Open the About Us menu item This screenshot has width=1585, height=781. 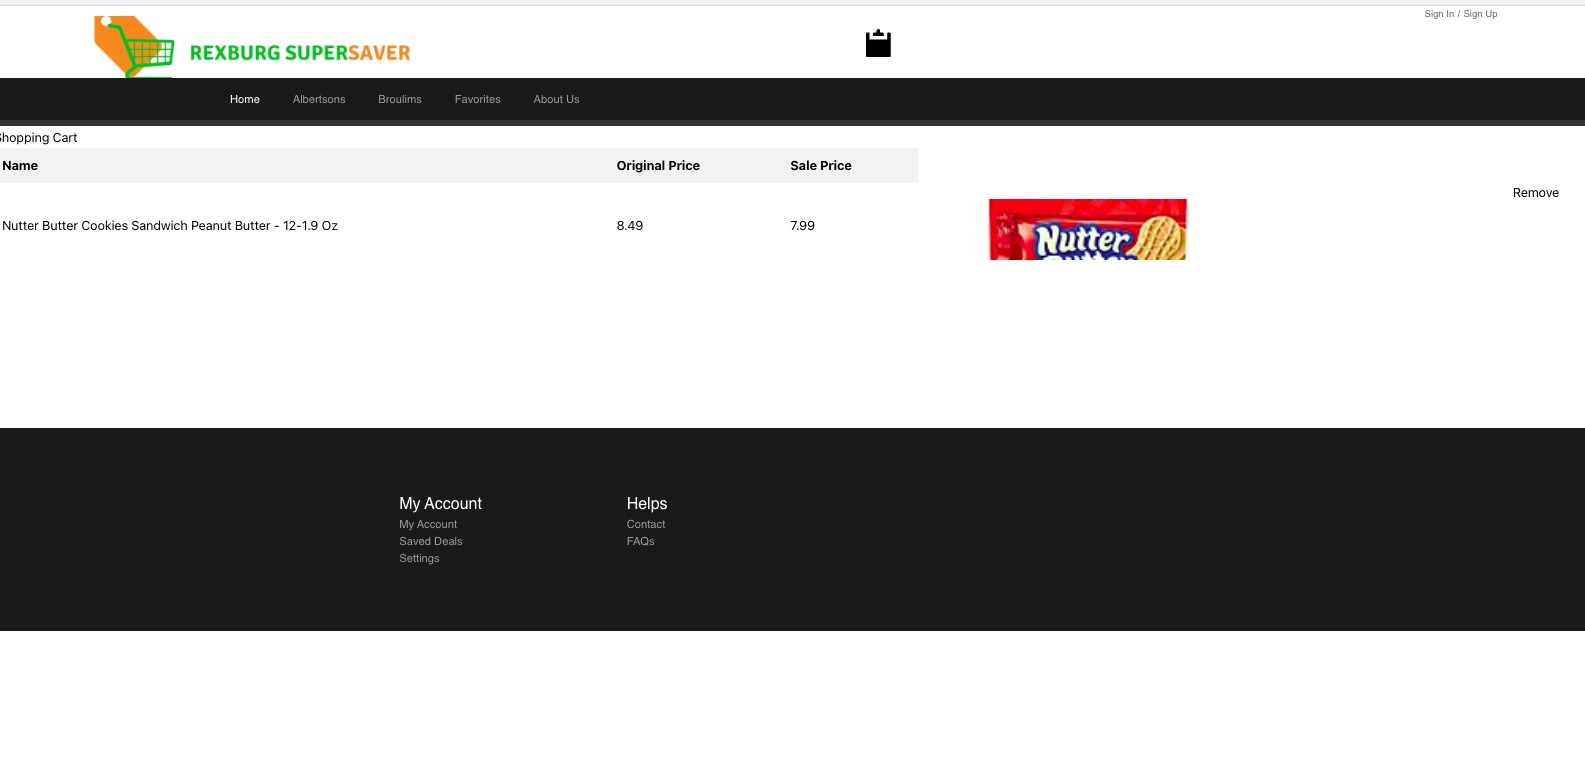(556, 99)
